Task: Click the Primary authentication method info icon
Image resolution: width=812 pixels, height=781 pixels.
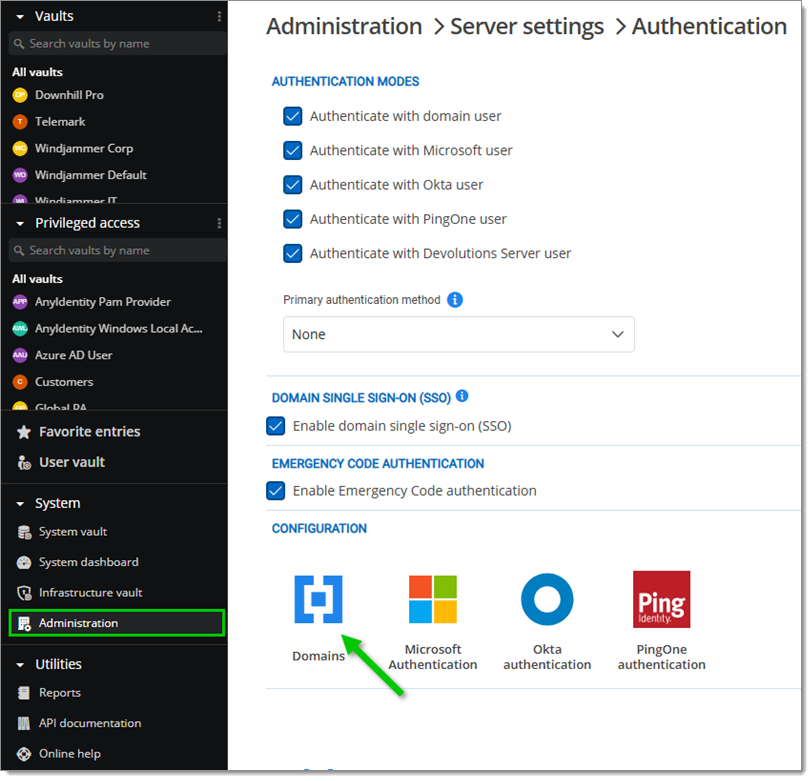Action: point(455,300)
